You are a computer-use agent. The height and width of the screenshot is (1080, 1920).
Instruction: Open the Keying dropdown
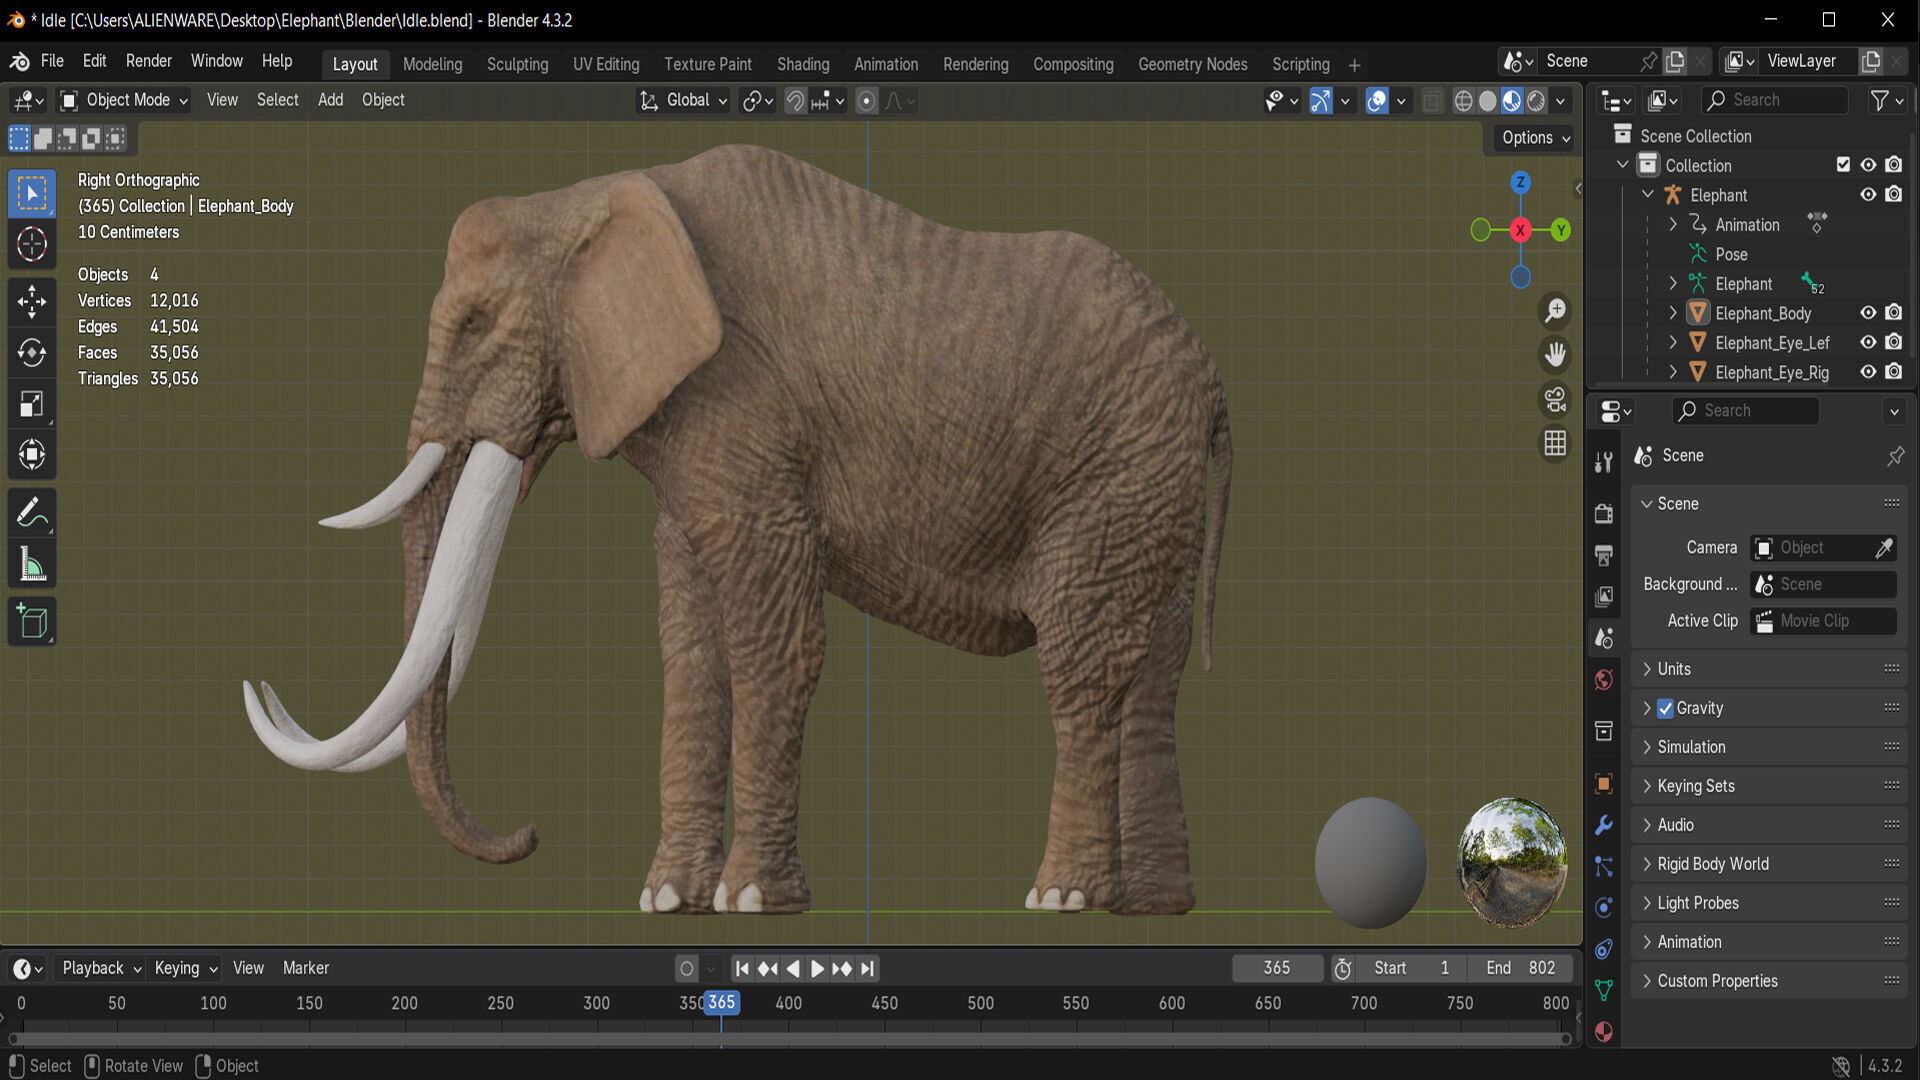point(185,968)
